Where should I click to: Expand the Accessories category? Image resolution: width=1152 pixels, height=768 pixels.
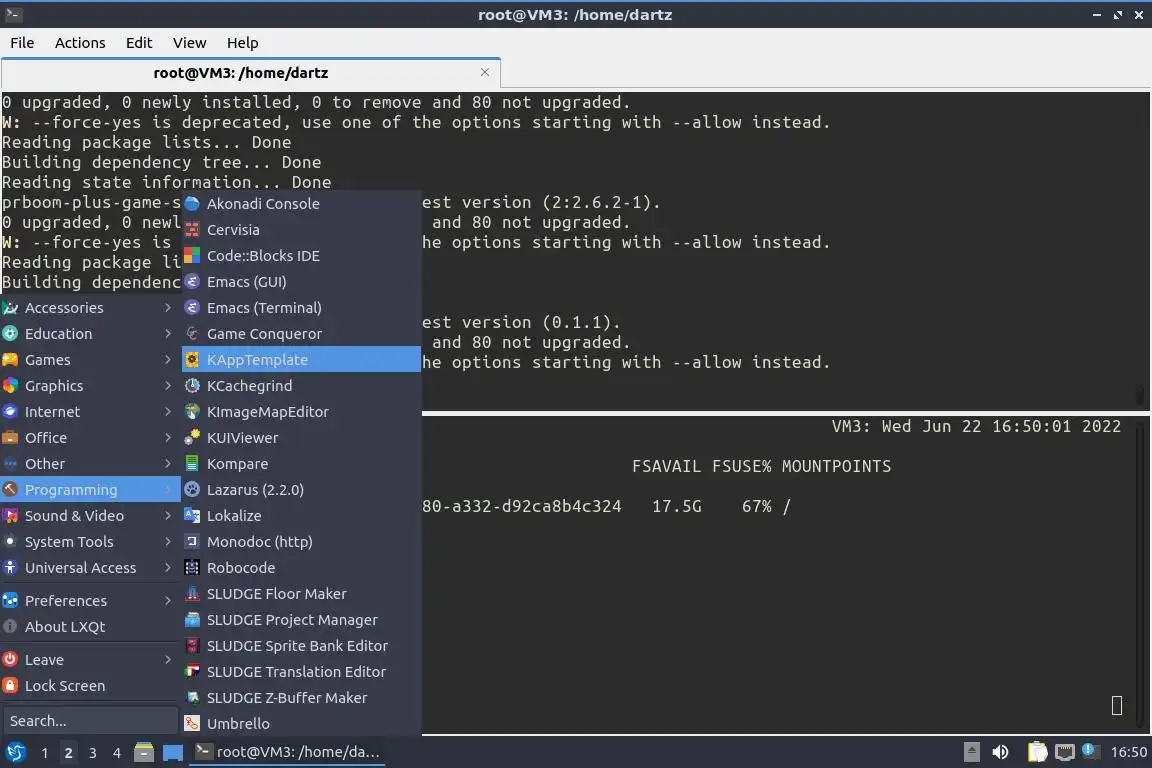(x=90, y=308)
